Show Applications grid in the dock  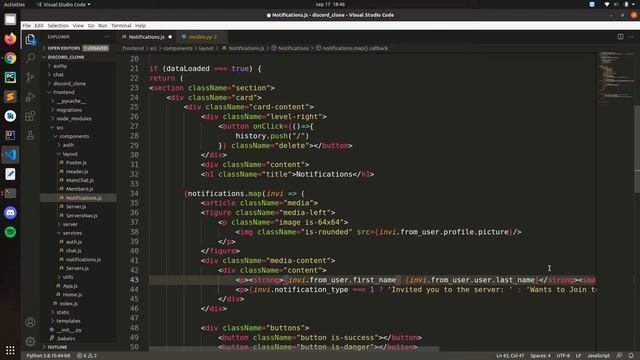10,350
